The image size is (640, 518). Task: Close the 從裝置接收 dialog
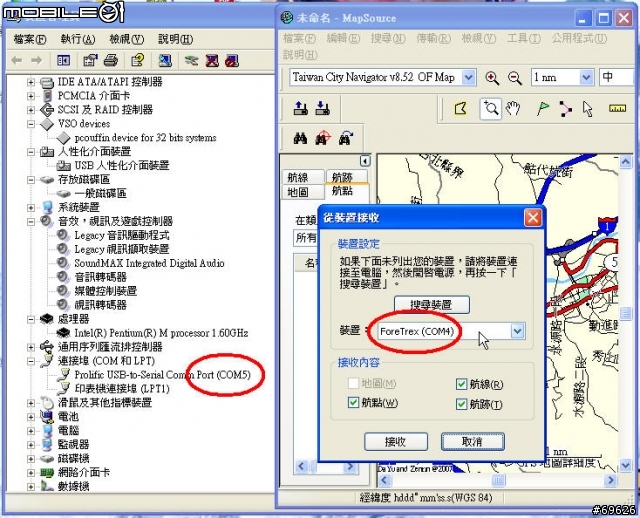pos(533,218)
